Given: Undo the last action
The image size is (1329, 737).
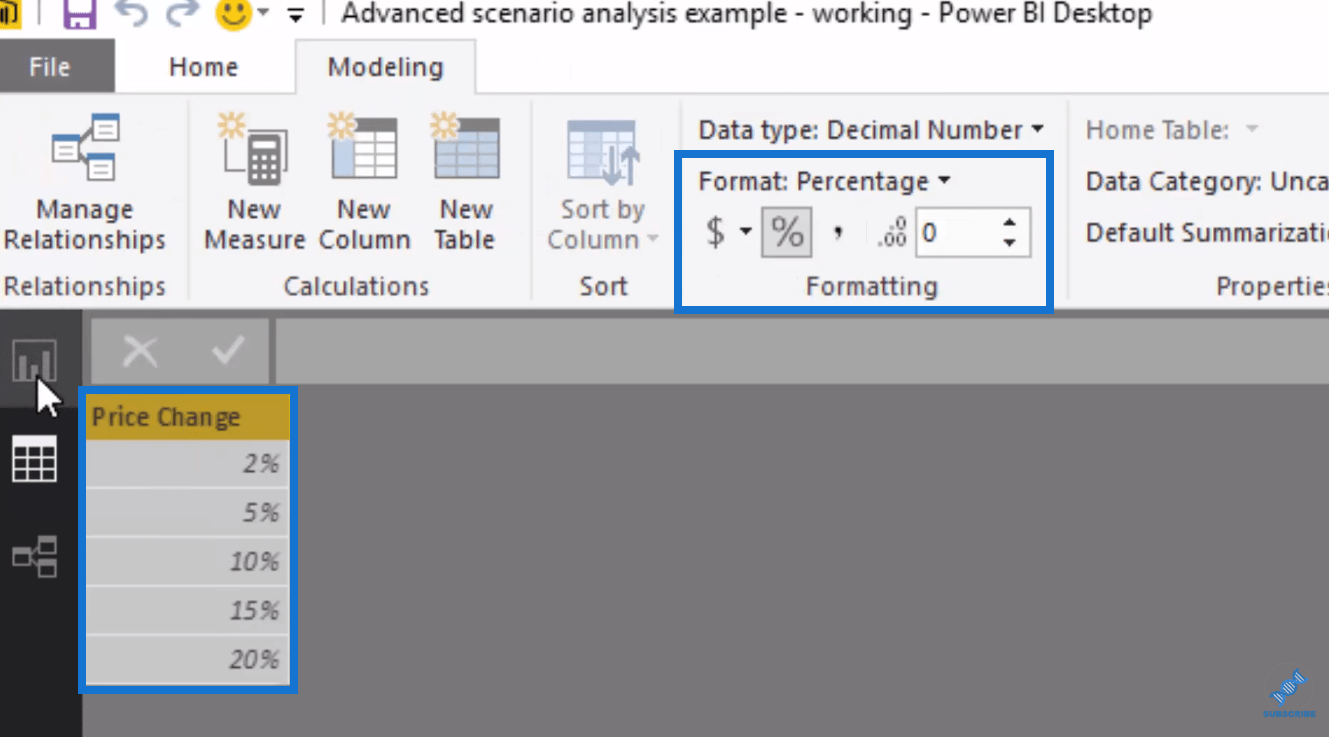Looking at the screenshot, I should click(x=130, y=14).
